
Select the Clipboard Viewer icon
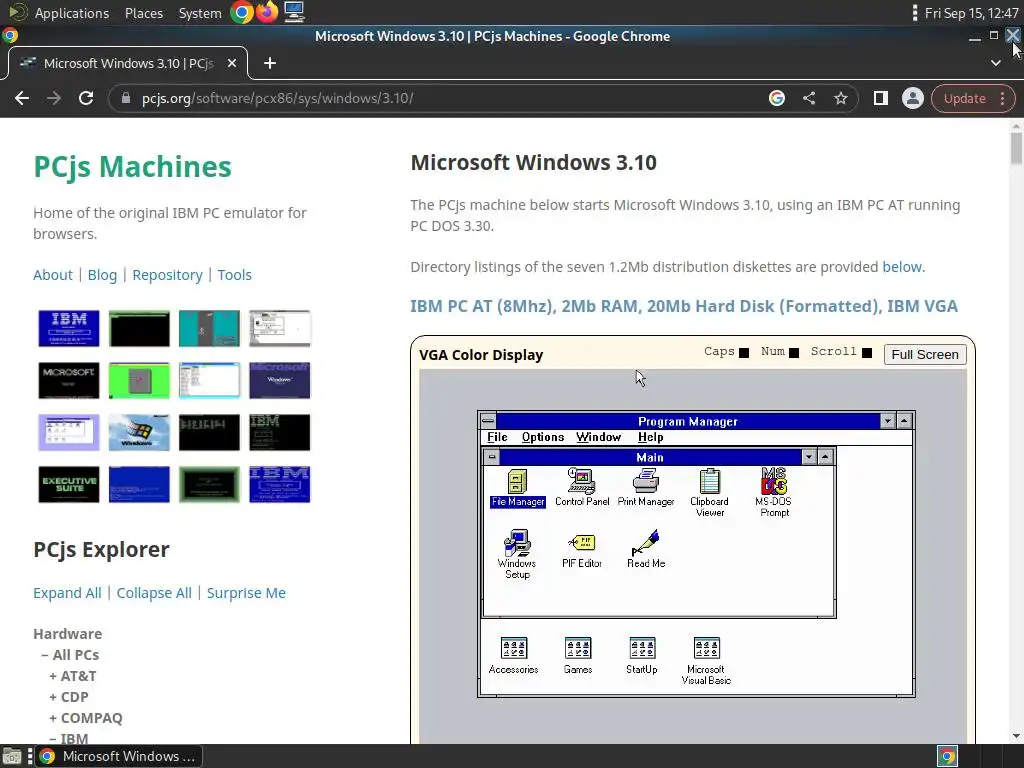coord(709,493)
